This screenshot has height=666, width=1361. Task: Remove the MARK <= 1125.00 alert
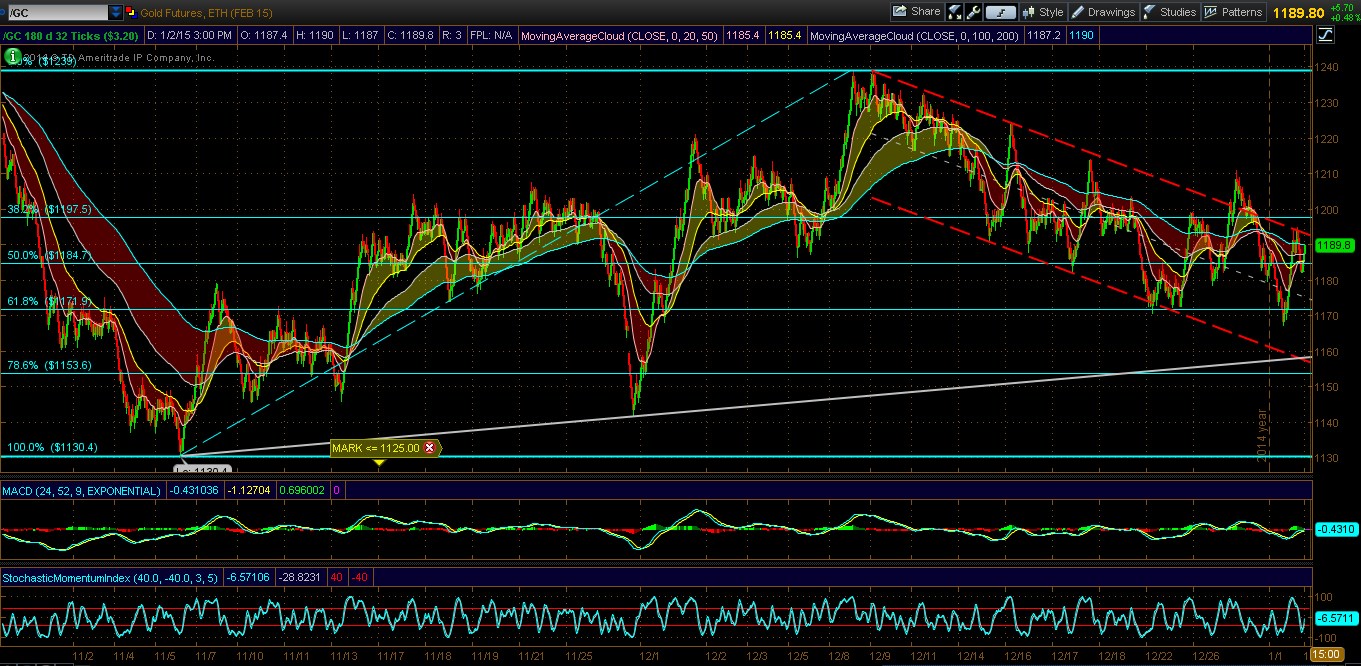tap(430, 448)
